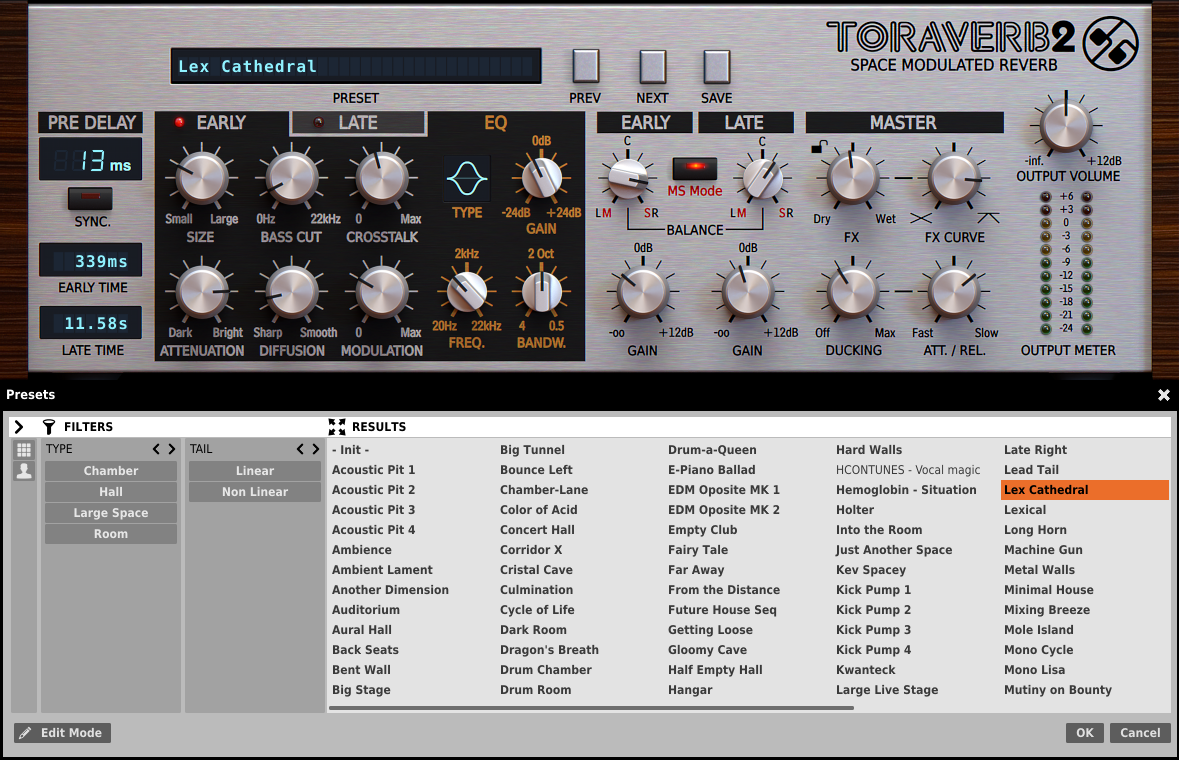Collapse the filters panel with the chevron
1179x760 pixels.
tap(19, 427)
